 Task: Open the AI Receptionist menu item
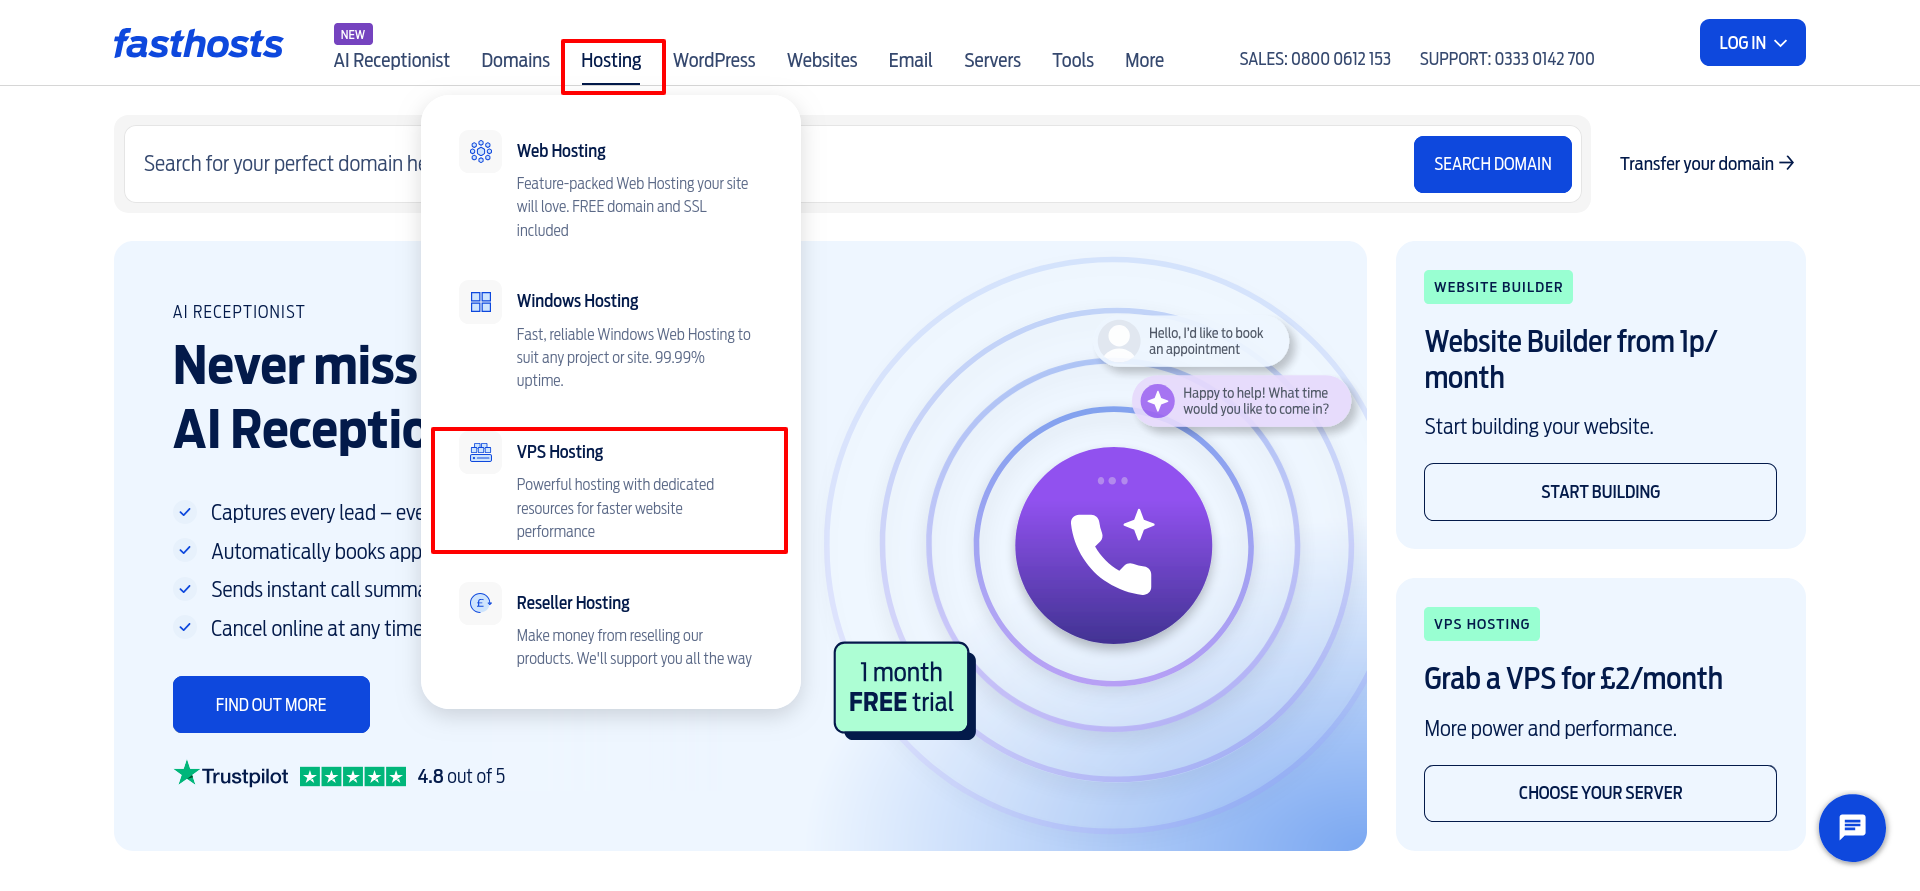(x=392, y=60)
